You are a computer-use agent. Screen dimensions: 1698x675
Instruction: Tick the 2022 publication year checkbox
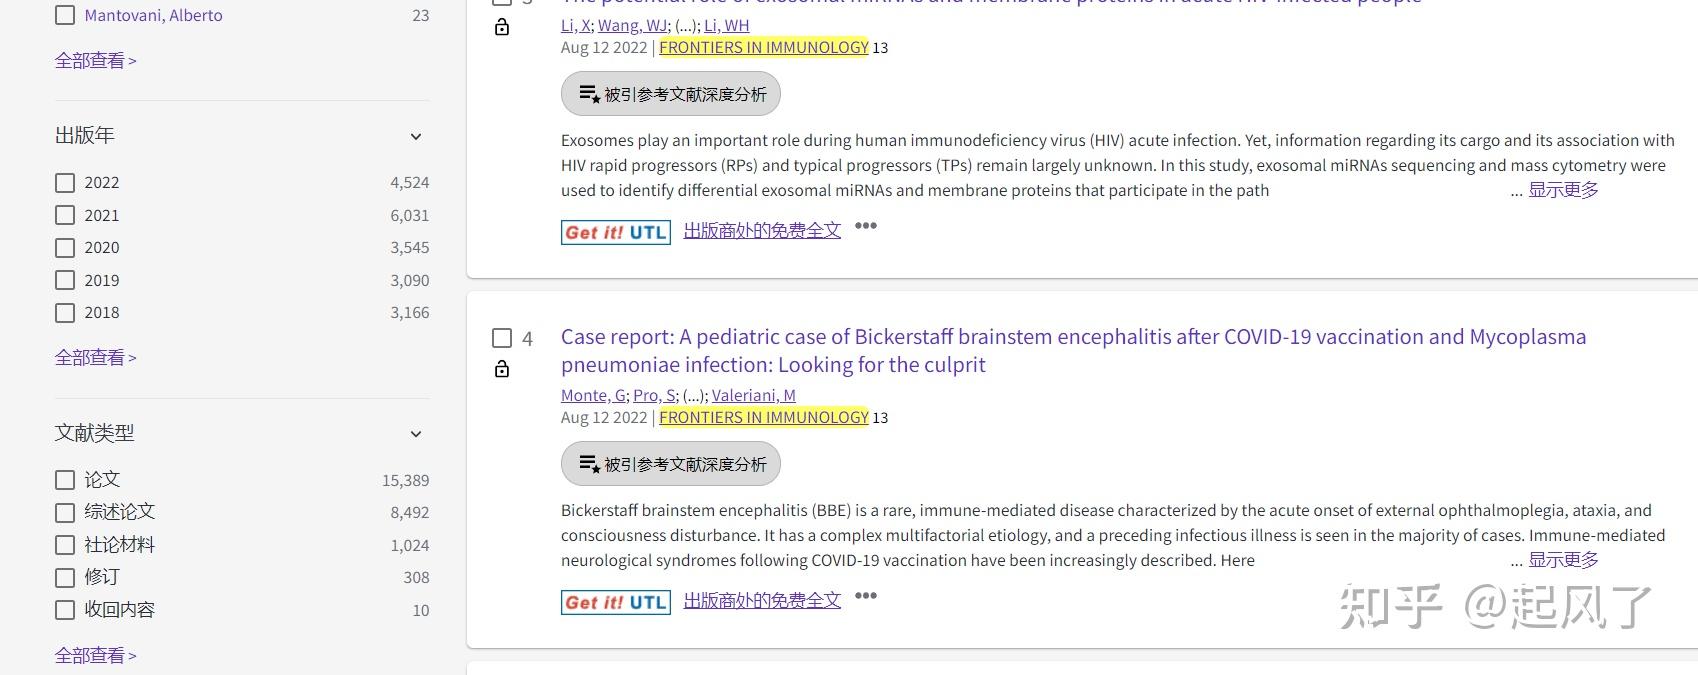(x=65, y=183)
